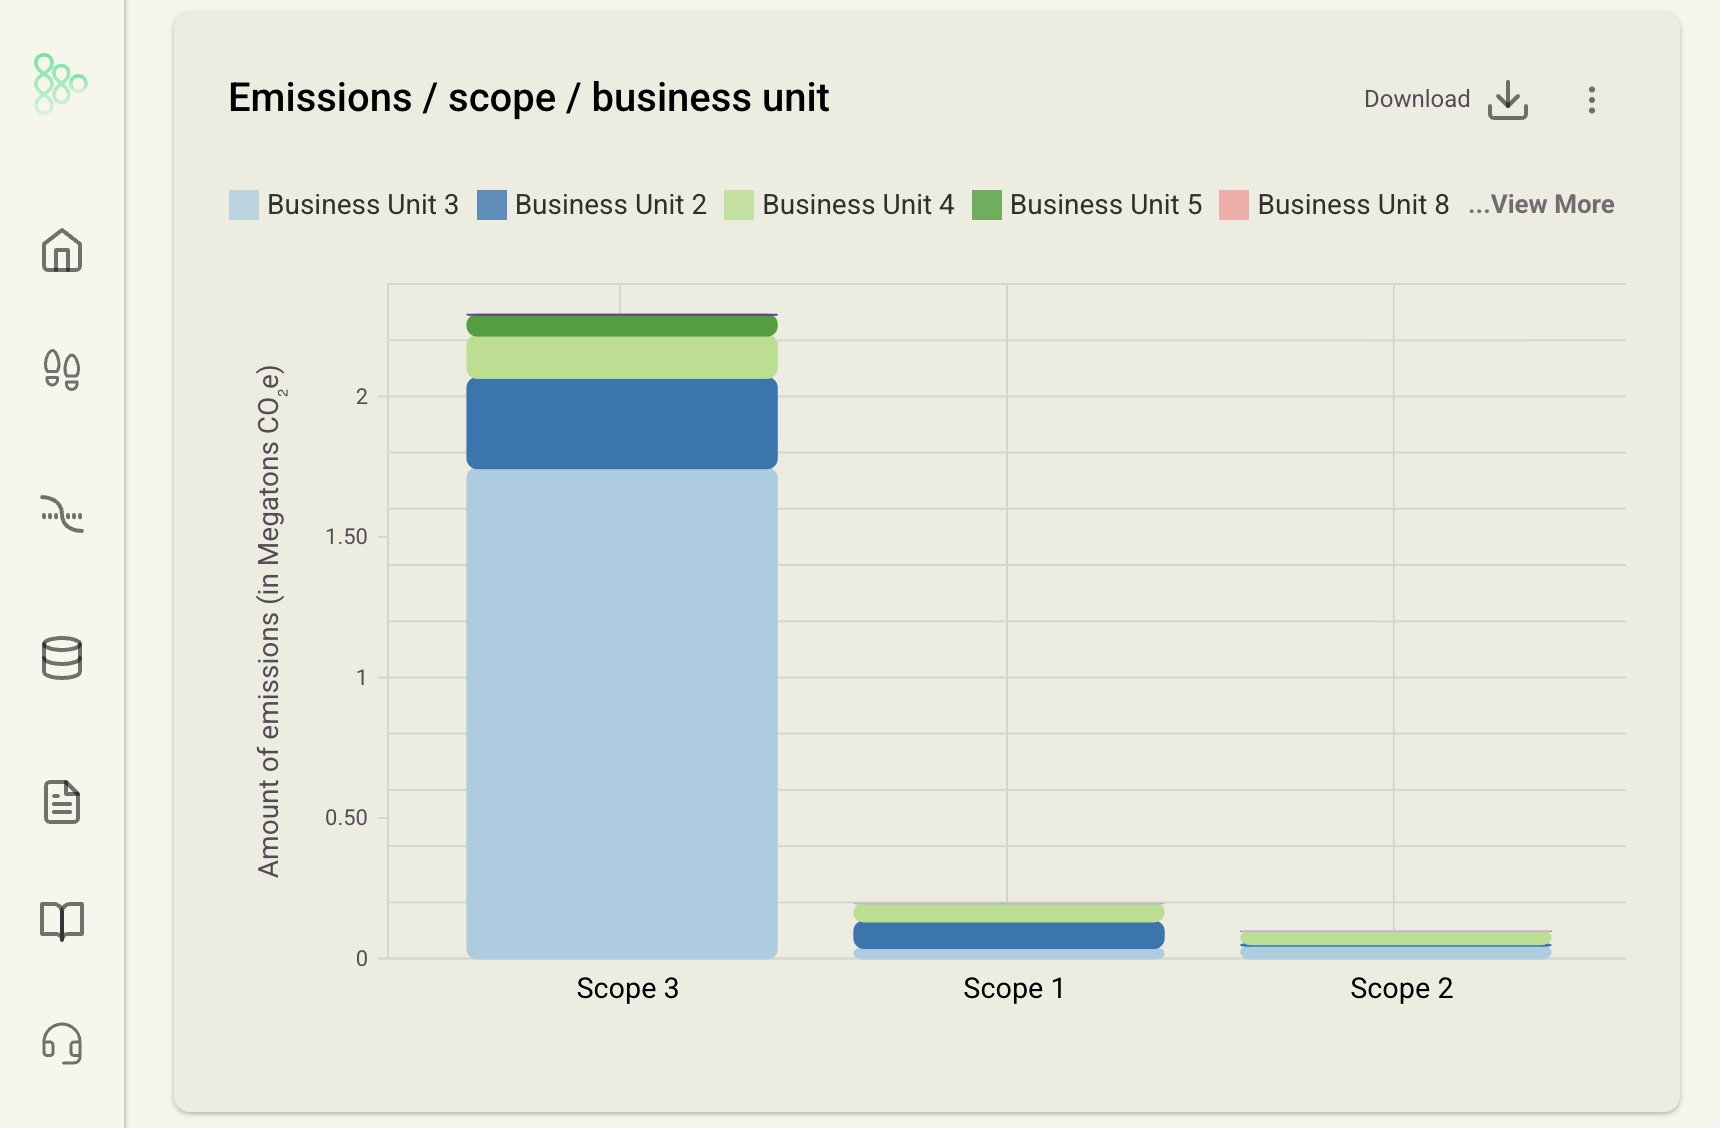Open the Home page icon in sidebar
This screenshot has height=1128, width=1720.
coord(62,250)
